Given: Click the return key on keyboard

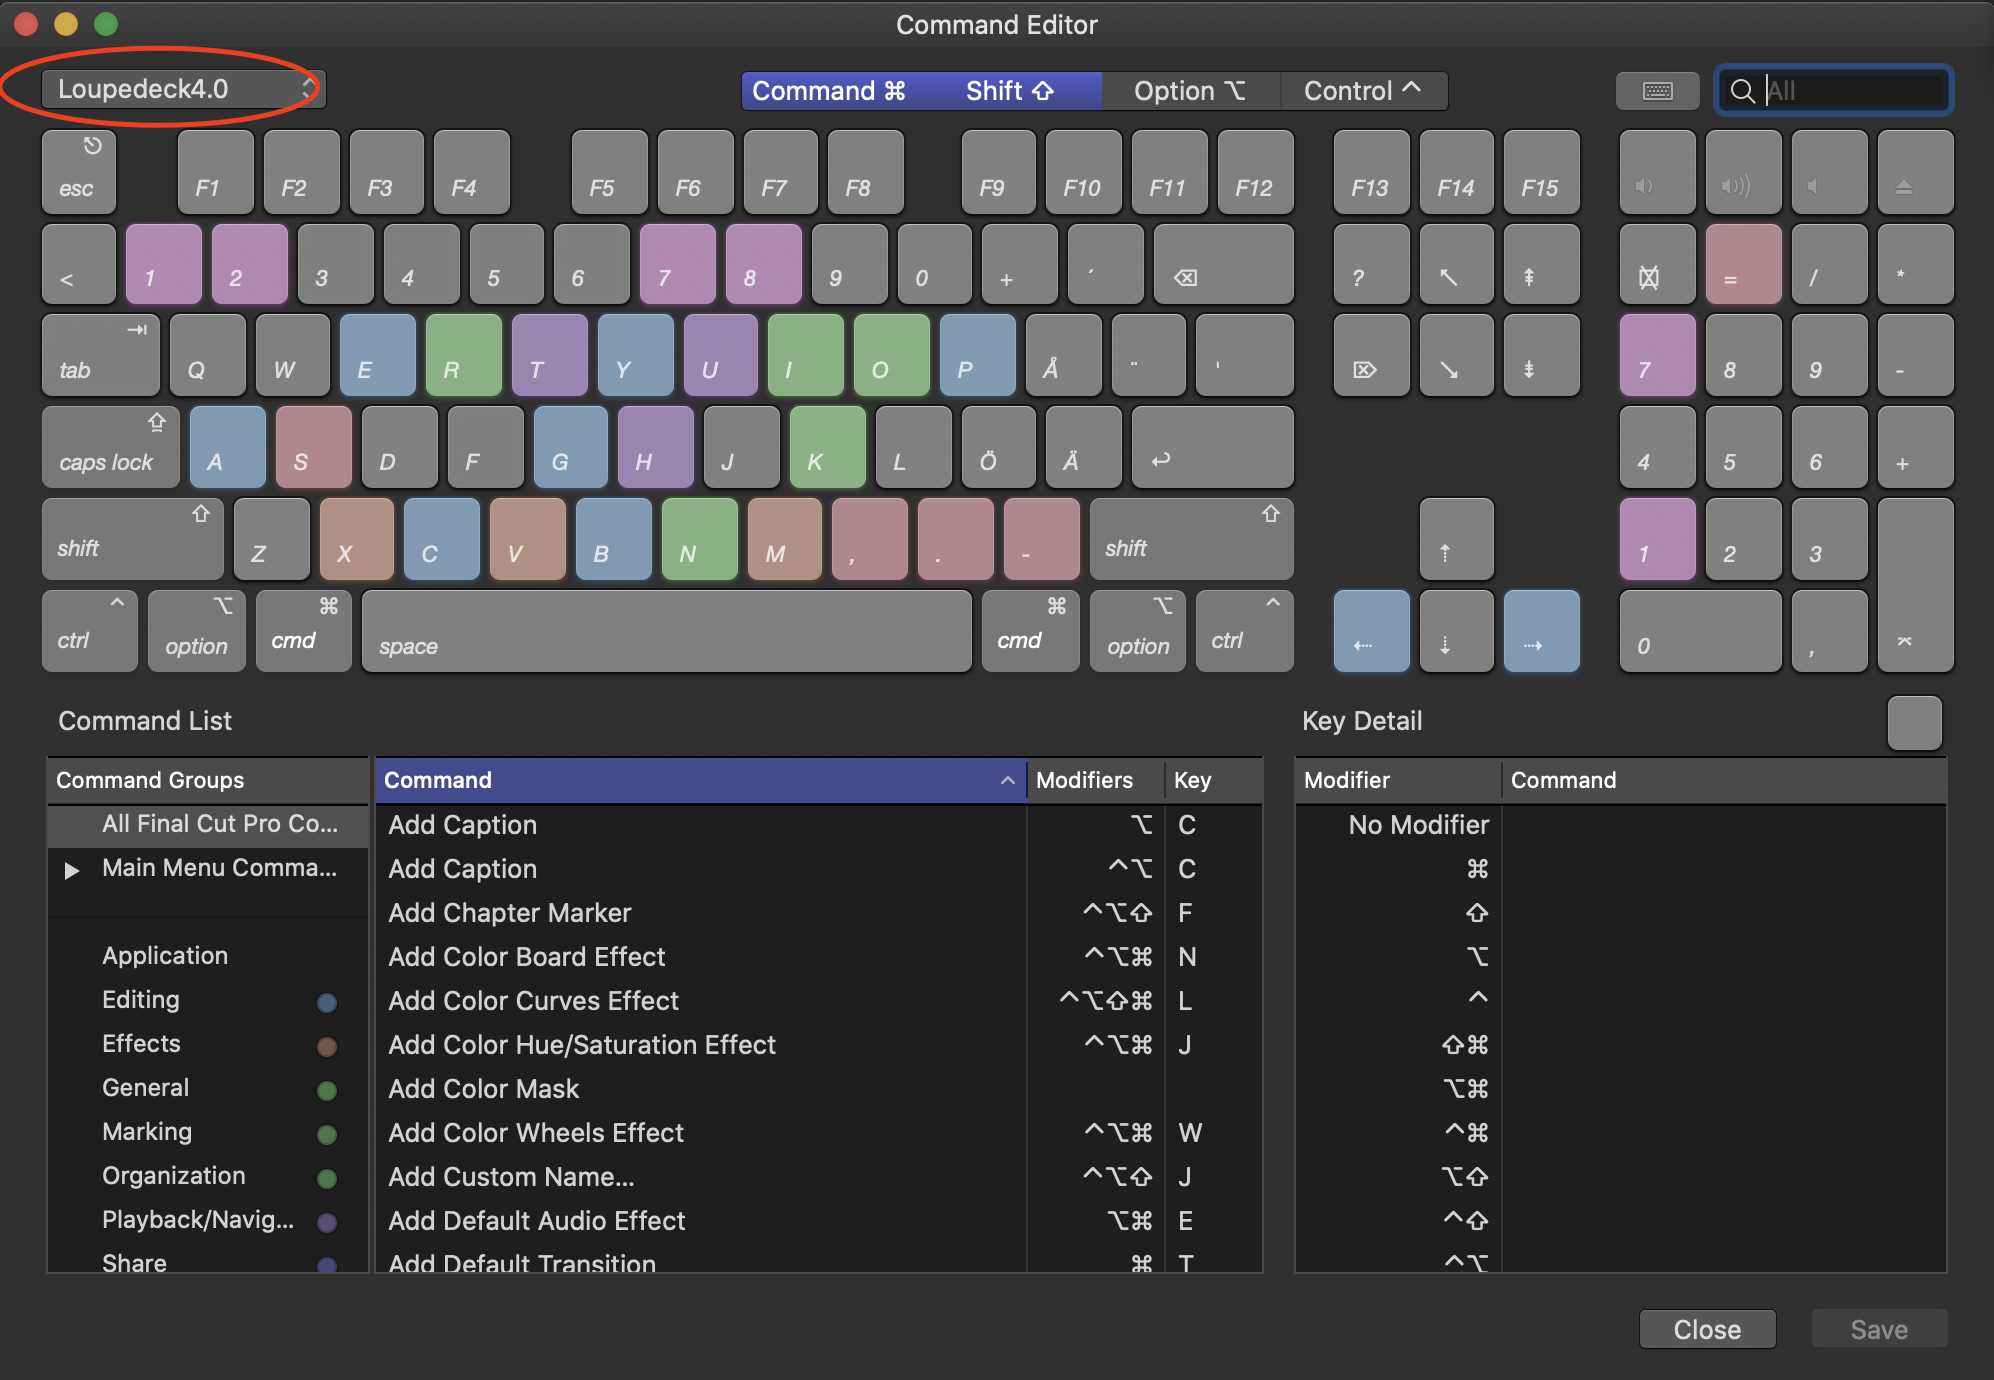Looking at the screenshot, I should [1212, 447].
